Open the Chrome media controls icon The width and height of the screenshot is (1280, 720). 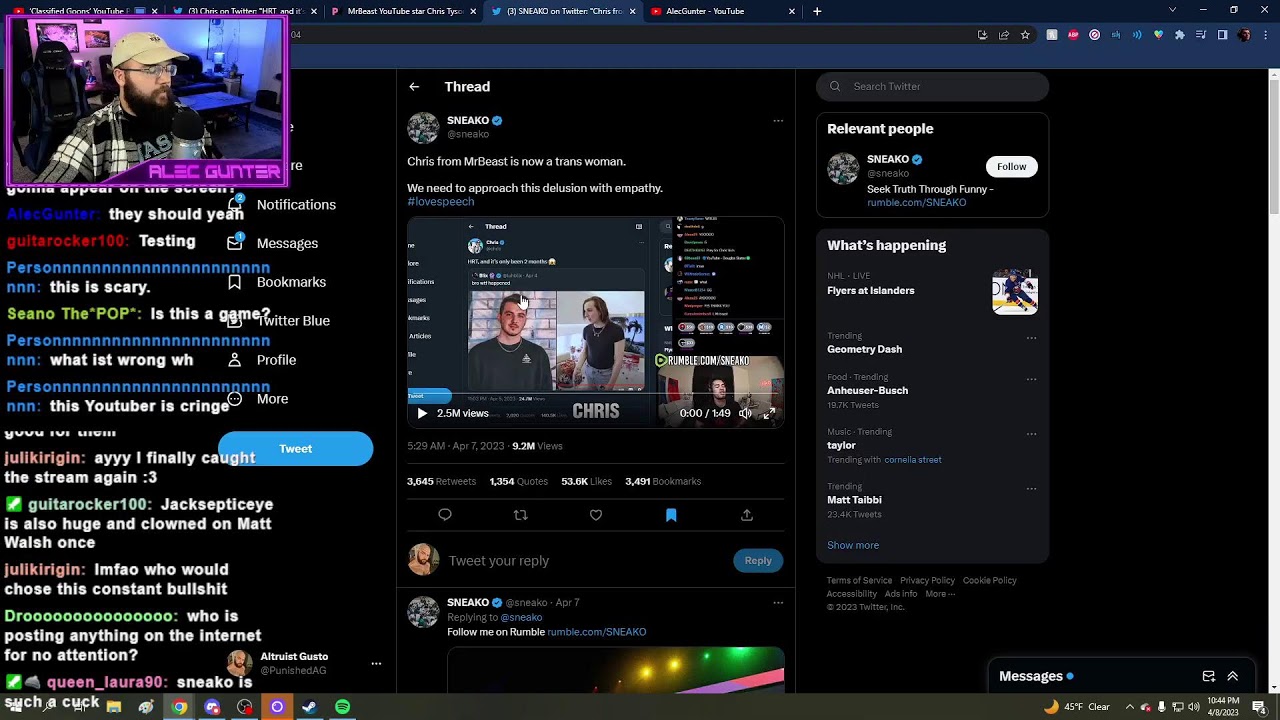tap(1201, 35)
